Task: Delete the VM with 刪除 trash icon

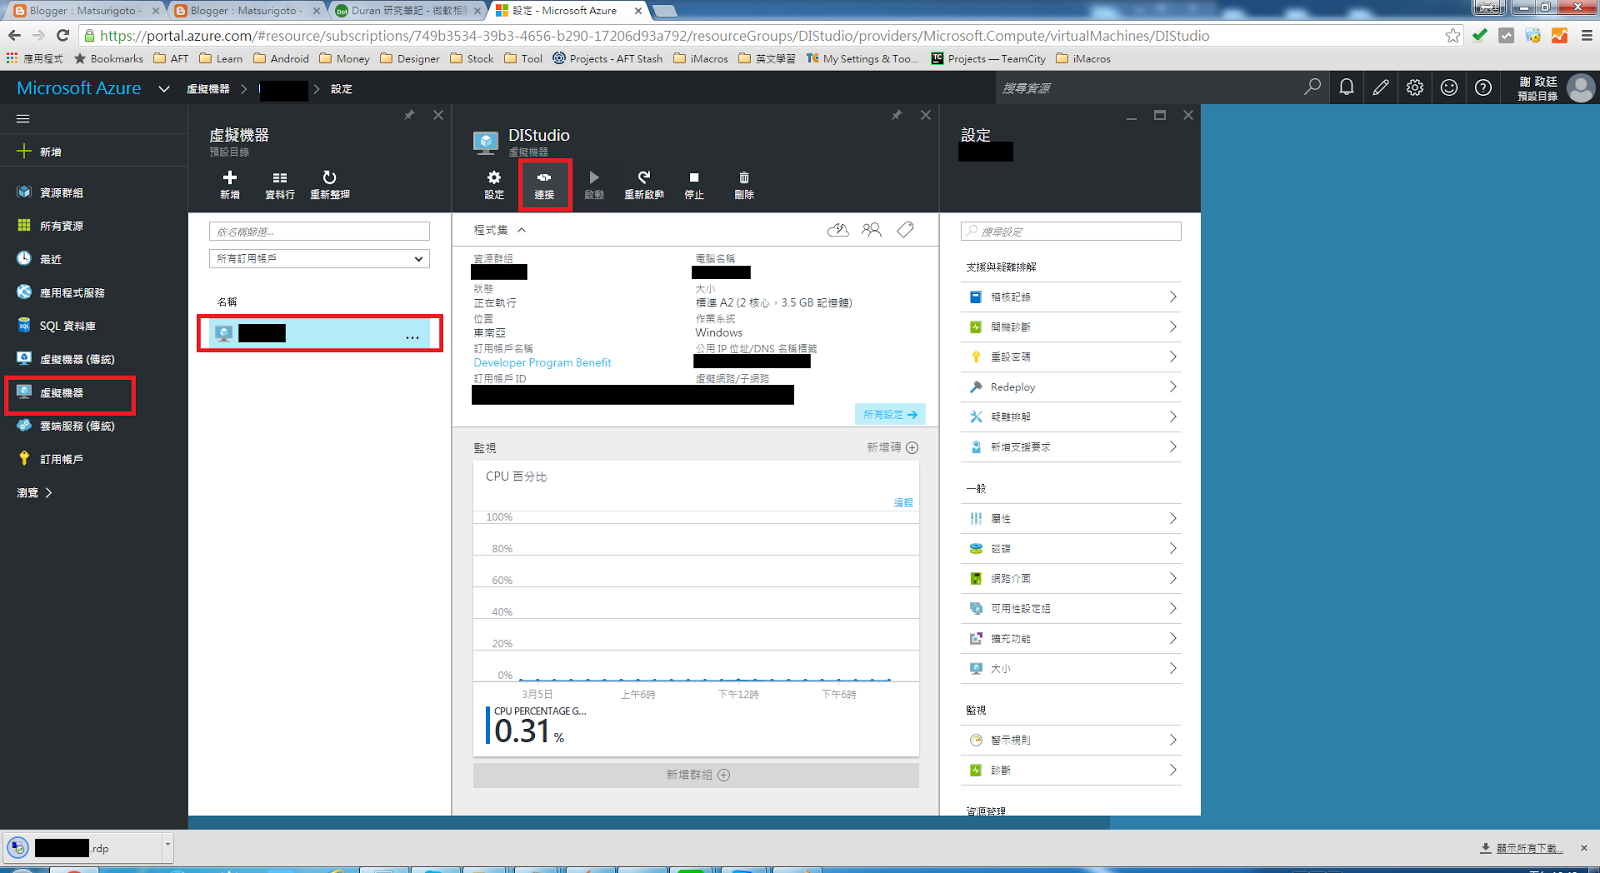Action: click(744, 184)
